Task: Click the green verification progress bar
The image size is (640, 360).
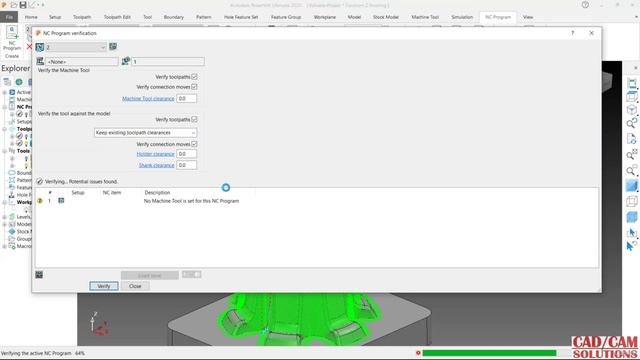Action: point(489,353)
